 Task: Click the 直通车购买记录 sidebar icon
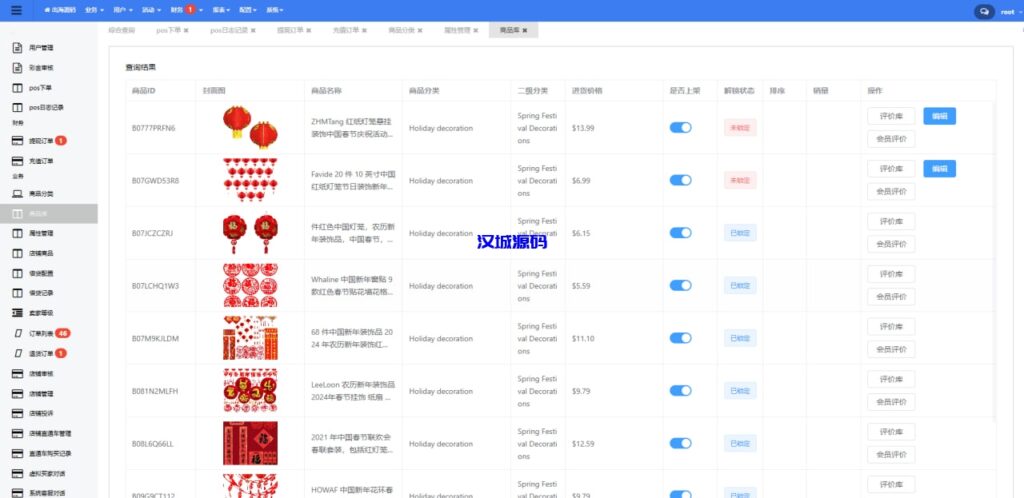(x=18, y=453)
